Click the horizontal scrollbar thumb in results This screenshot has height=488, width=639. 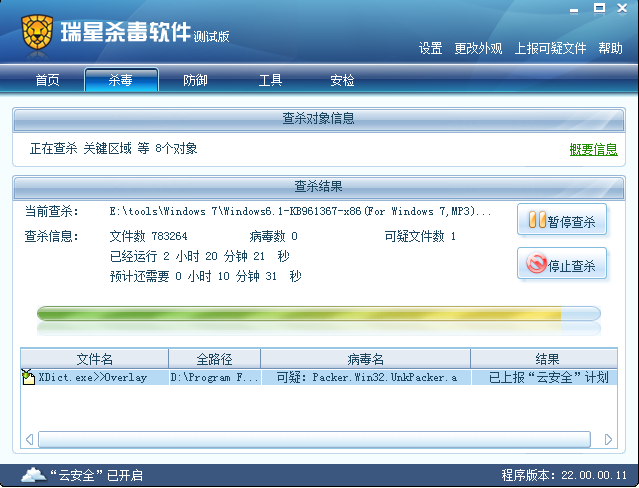(314, 439)
